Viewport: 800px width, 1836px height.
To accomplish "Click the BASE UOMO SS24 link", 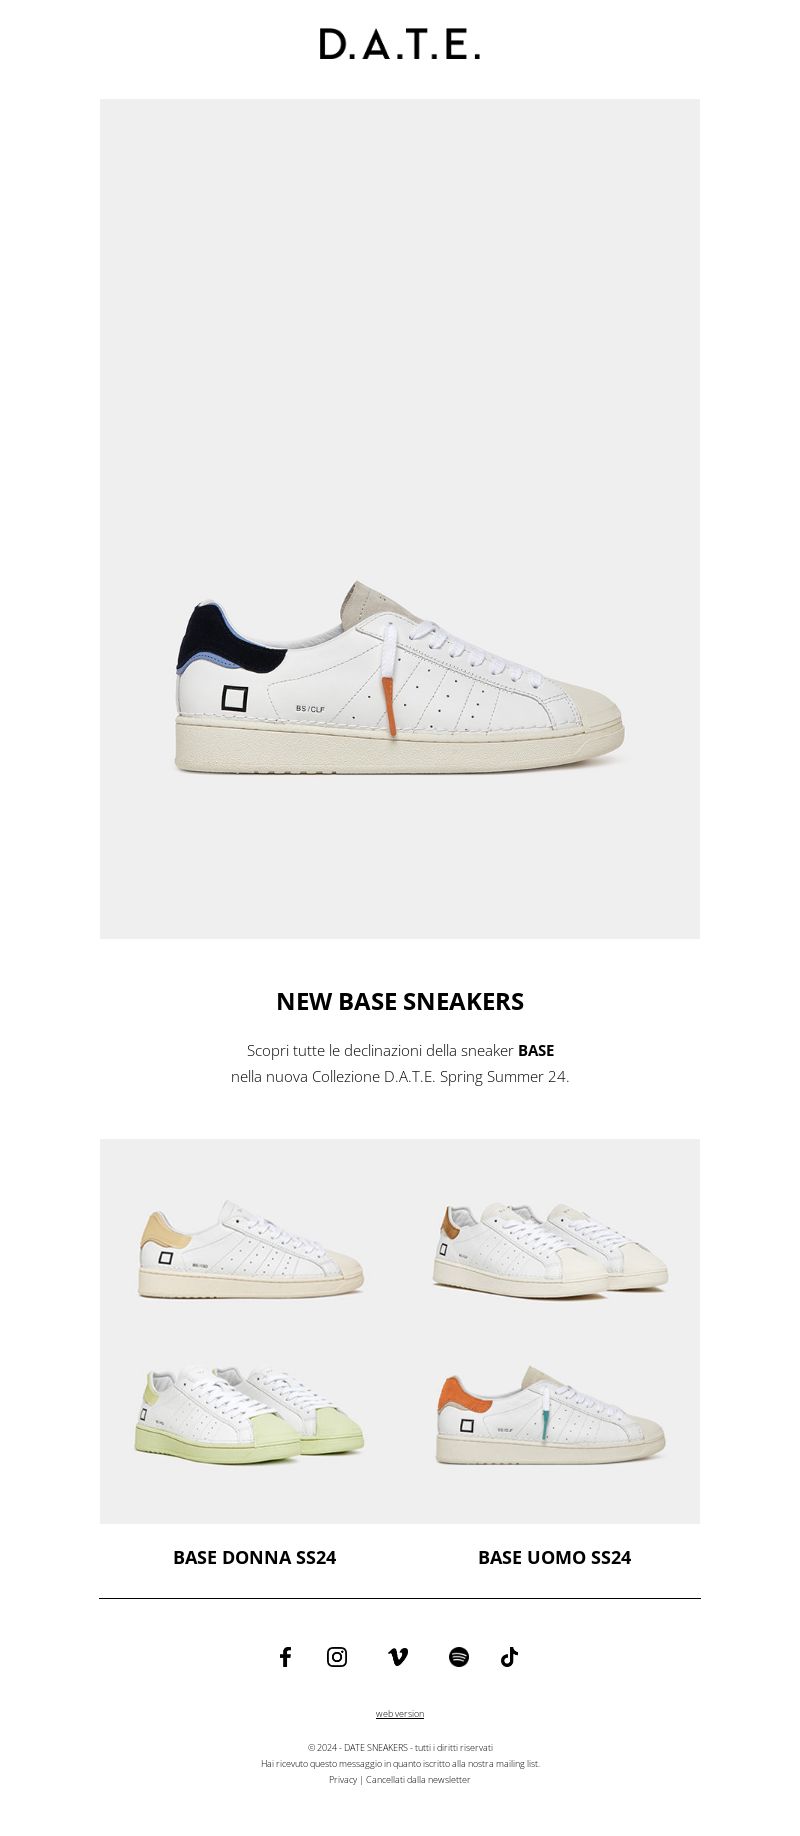I will tap(554, 1557).
